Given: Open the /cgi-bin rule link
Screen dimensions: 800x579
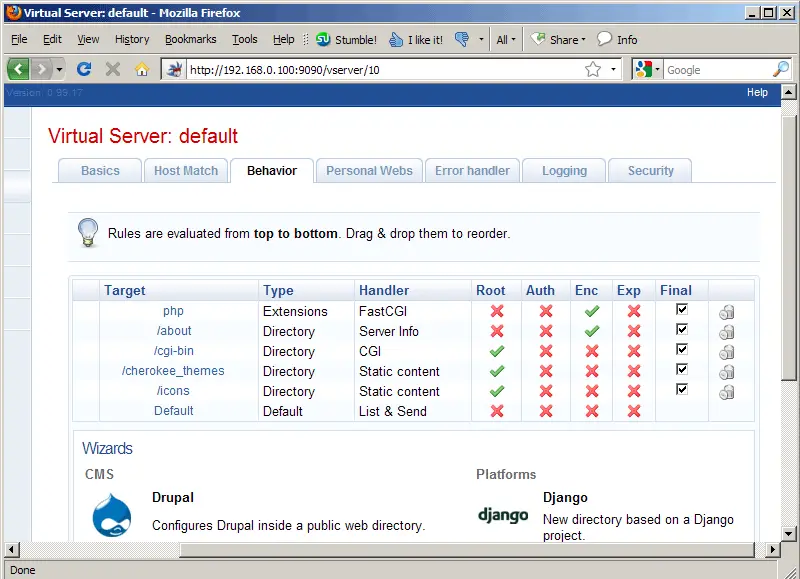Looking at the screenshot, I should [x=174, y=350].
